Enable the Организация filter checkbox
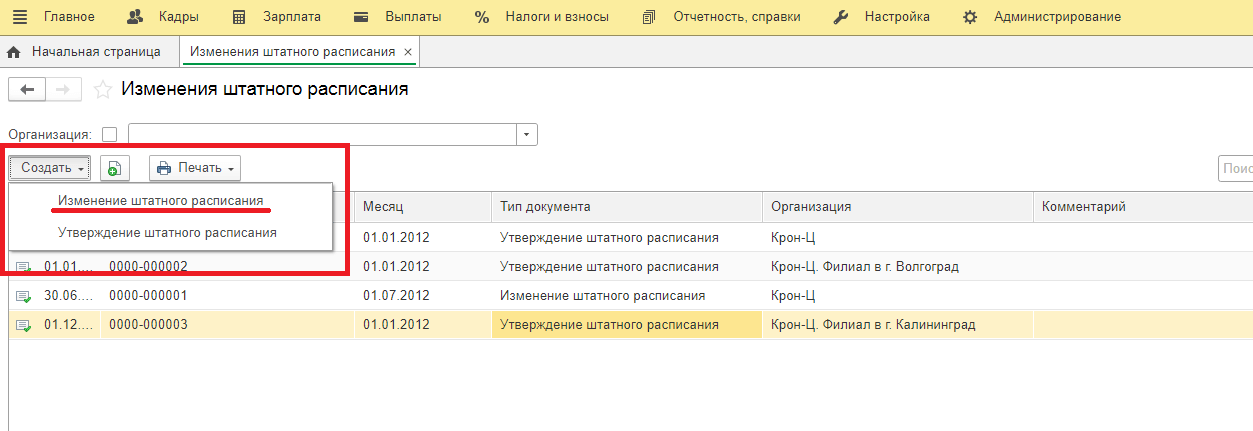Viewport: 1253px width, 431px height. coord(109,135)
